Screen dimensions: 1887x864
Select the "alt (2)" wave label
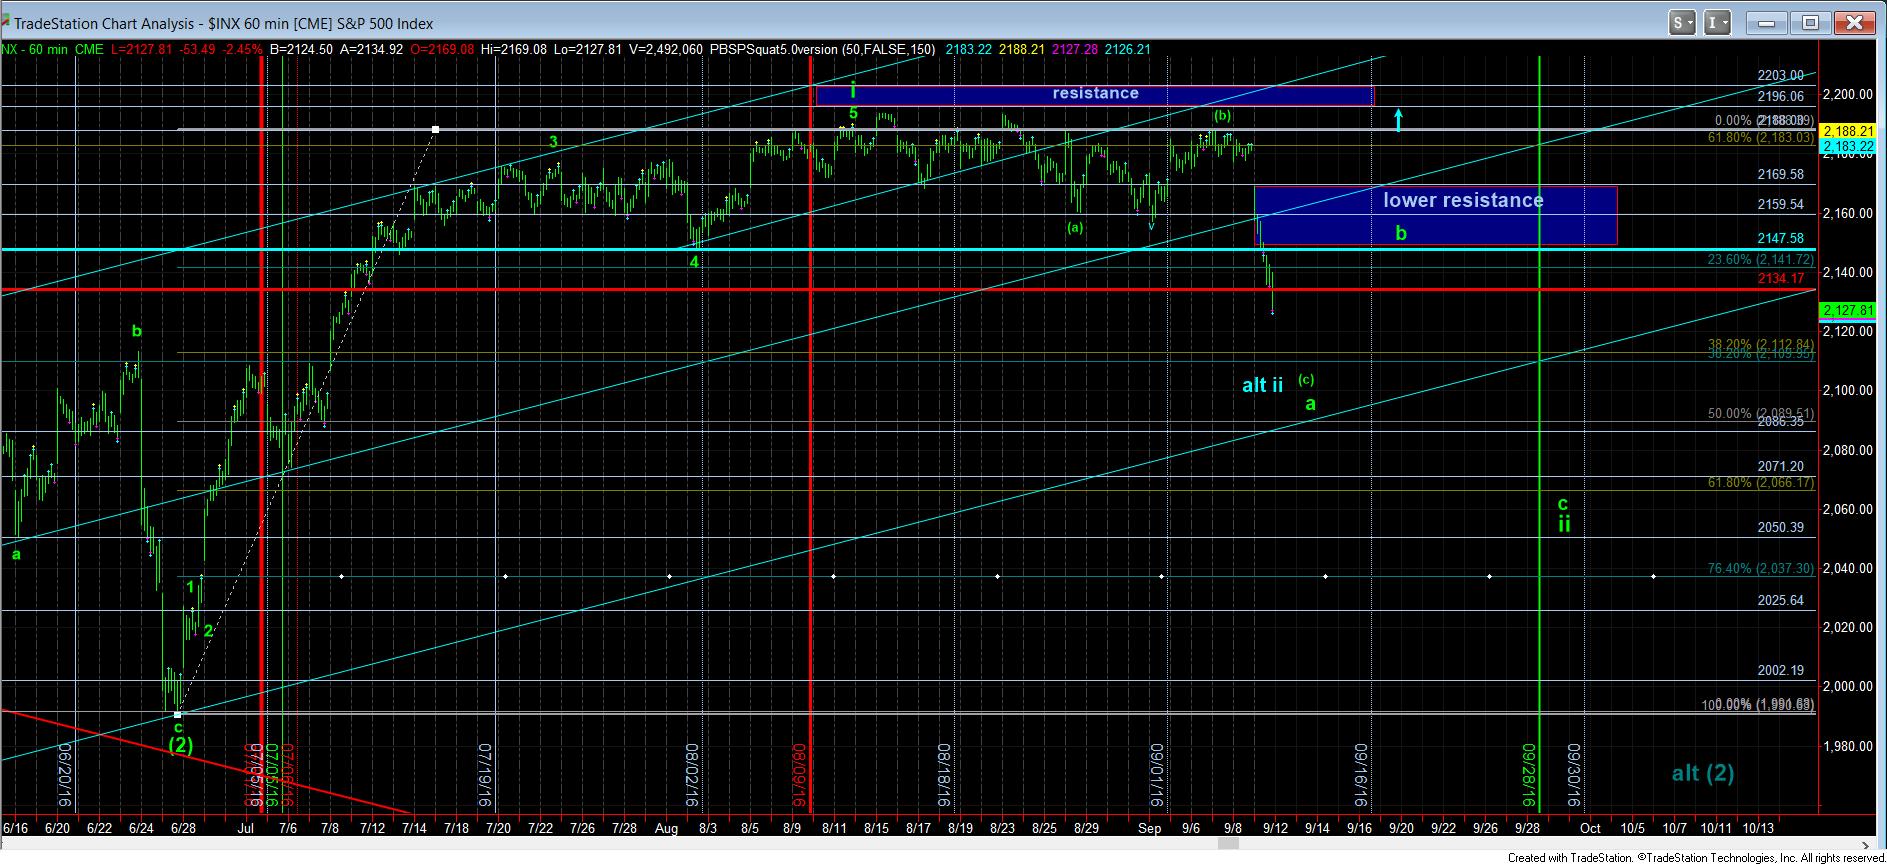point(1703,772)
